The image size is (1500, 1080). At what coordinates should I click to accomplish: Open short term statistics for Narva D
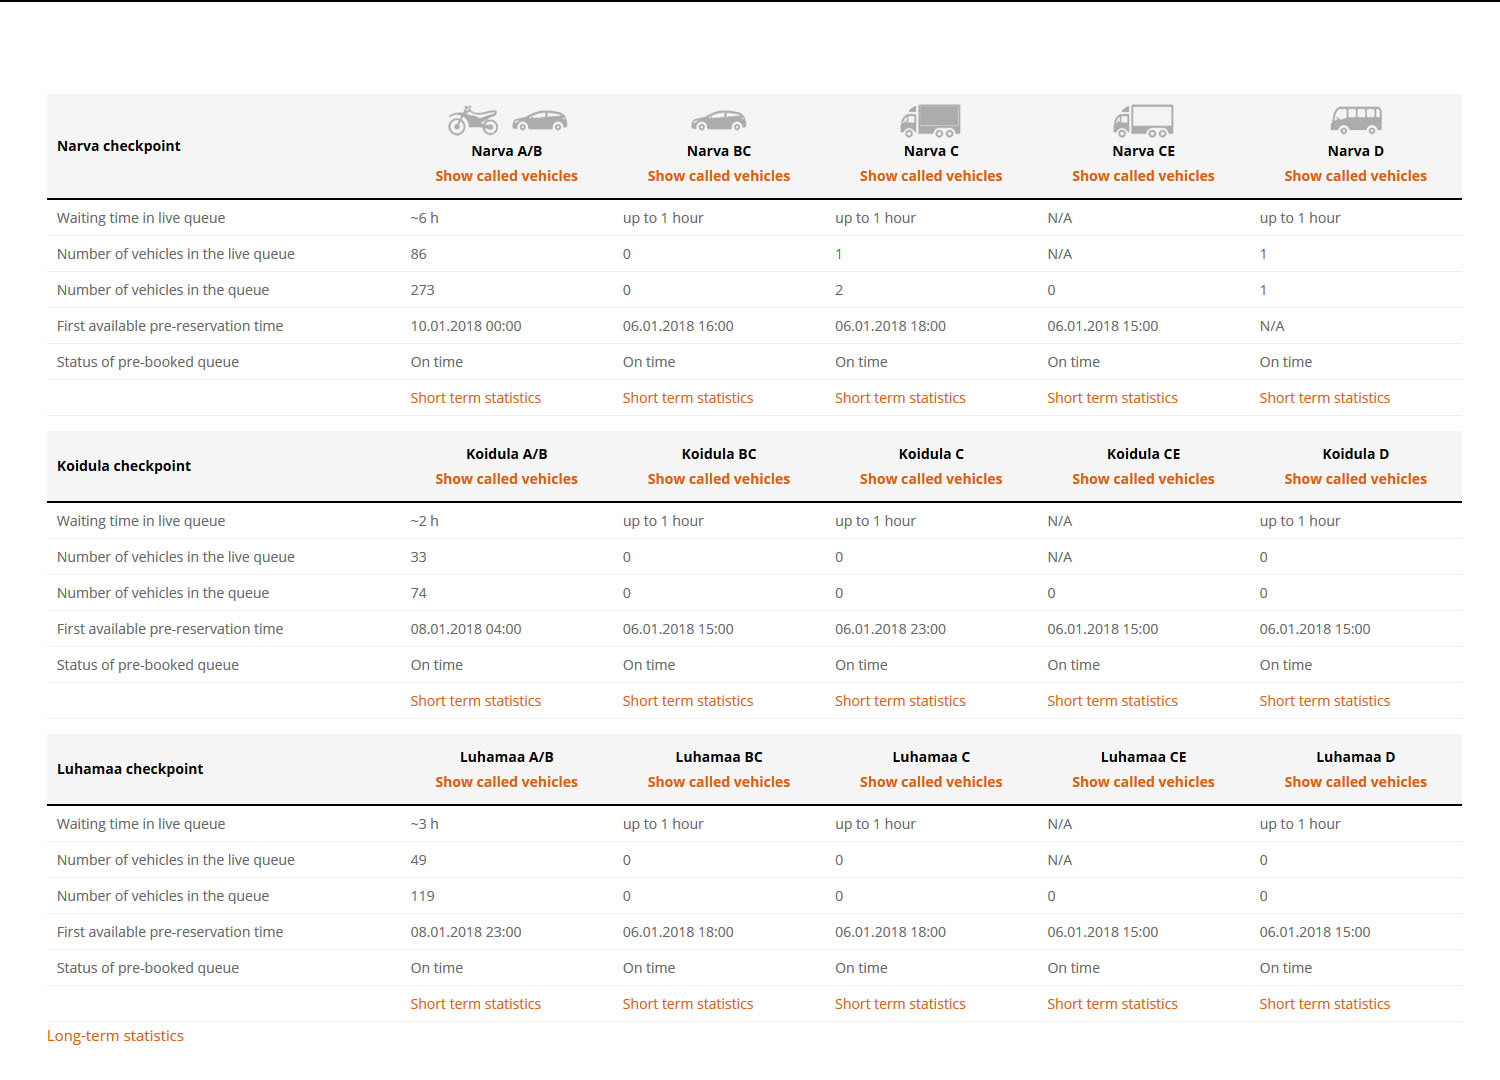1325,398
